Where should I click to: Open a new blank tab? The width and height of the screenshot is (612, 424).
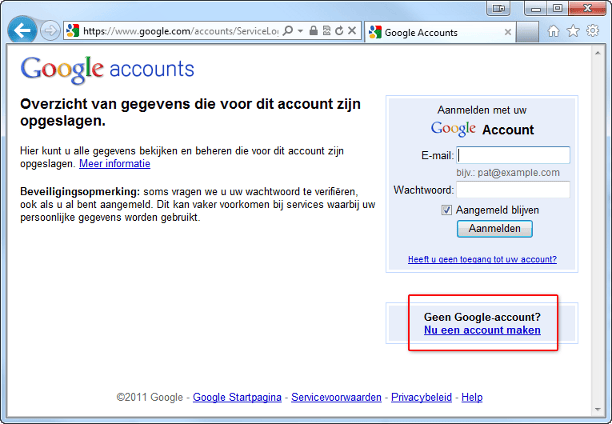coord(527,32)
